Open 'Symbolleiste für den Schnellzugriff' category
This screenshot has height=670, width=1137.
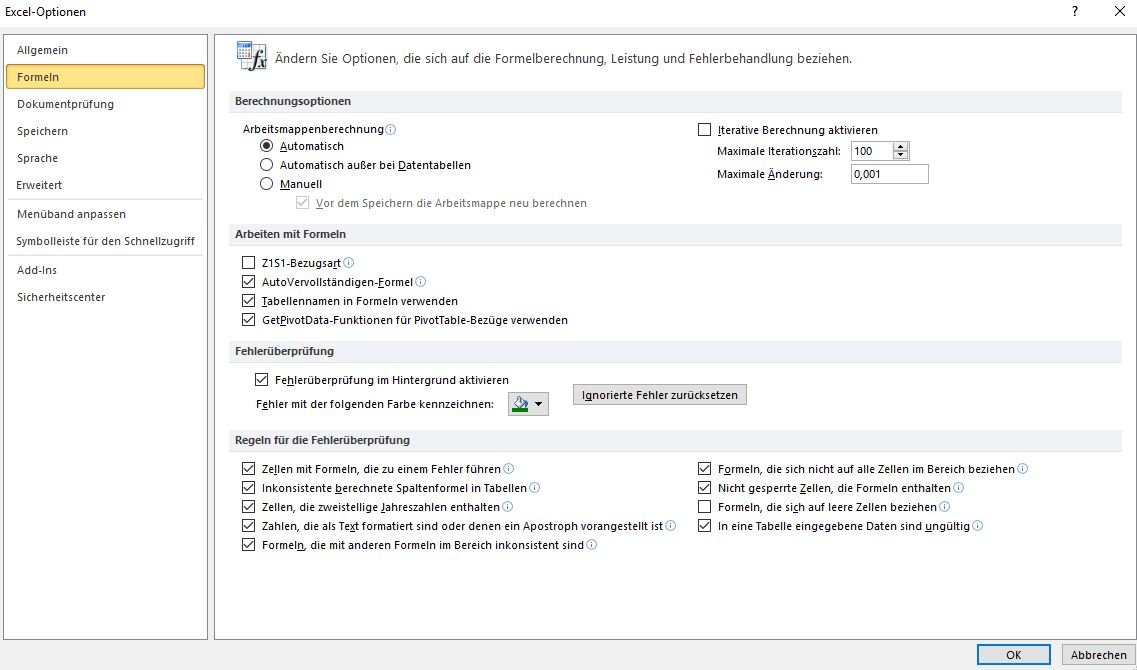[105, 241]
